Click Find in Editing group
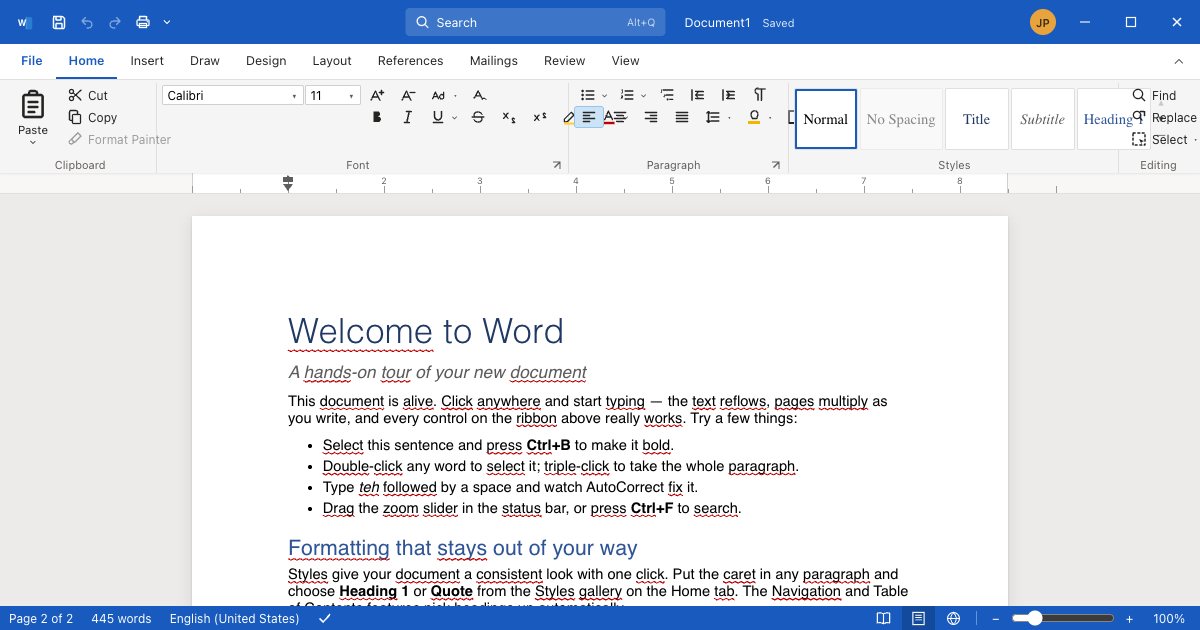The width and height of the screenshot is (1200, 630). pos(1155,95)
